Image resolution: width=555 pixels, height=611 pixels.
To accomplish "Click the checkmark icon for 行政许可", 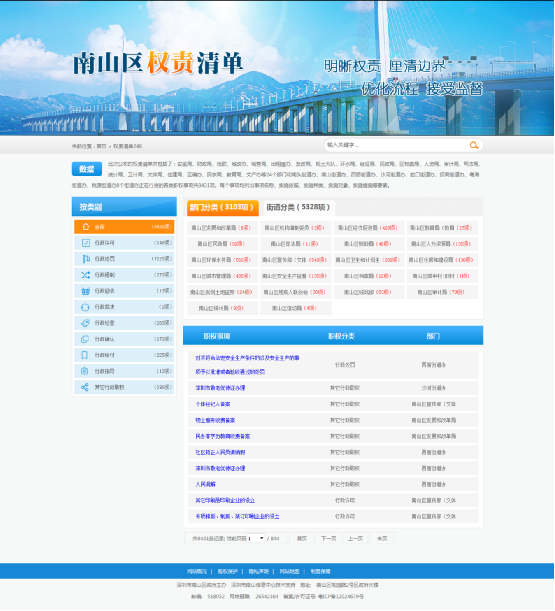I will [x=86, y=243].
